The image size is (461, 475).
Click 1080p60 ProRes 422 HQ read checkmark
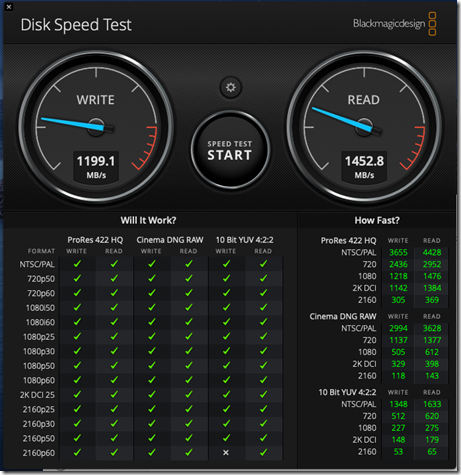(114, 380)
